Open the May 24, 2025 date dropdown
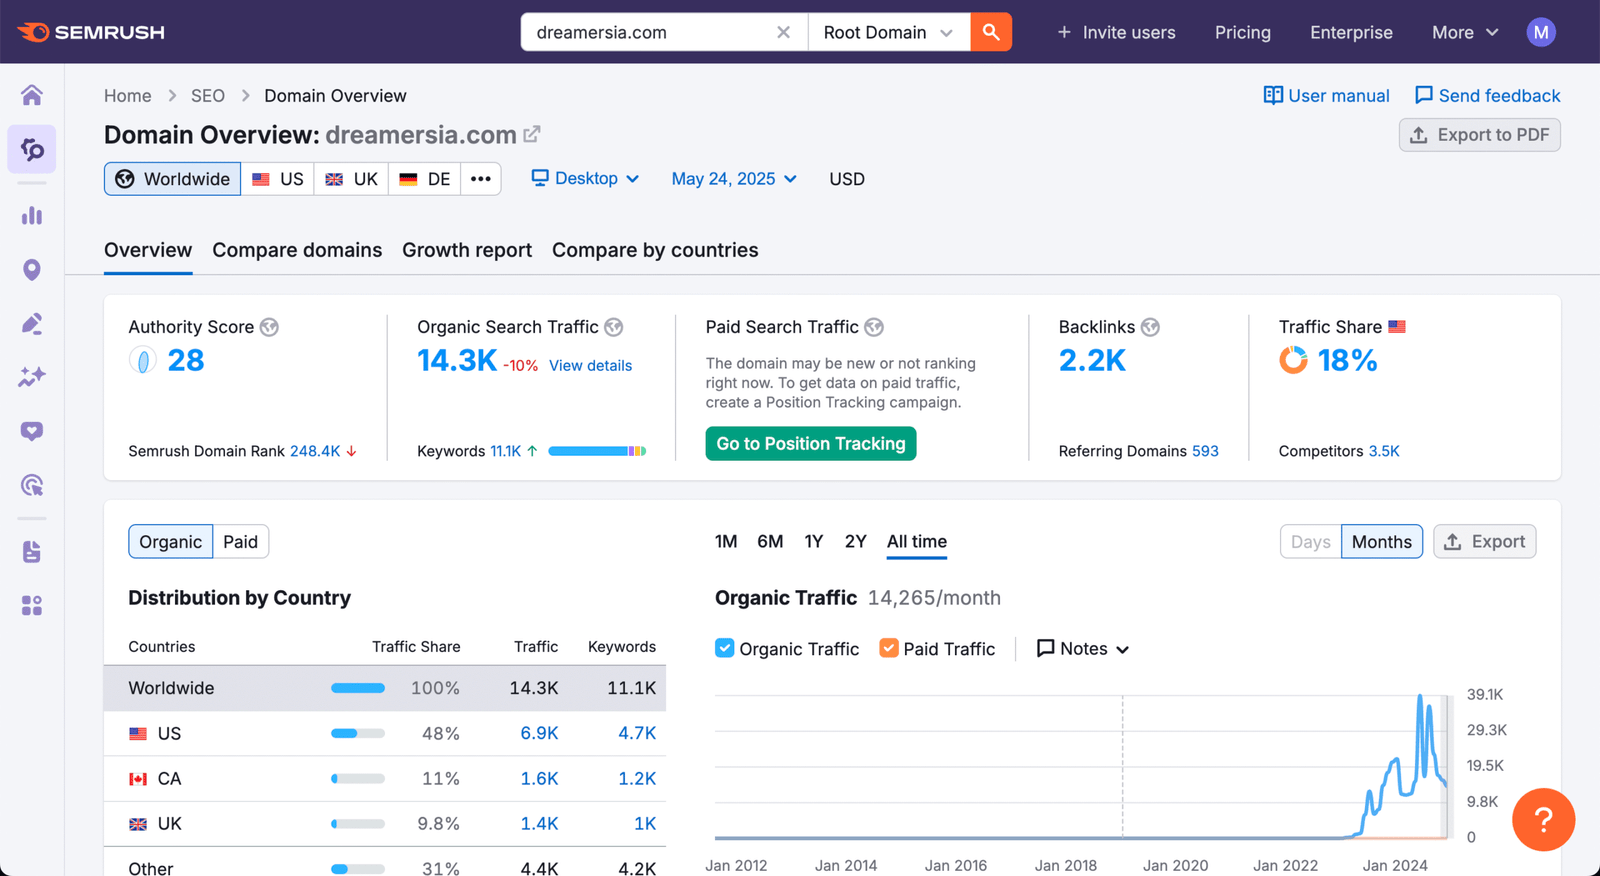 tap(734, 179)
